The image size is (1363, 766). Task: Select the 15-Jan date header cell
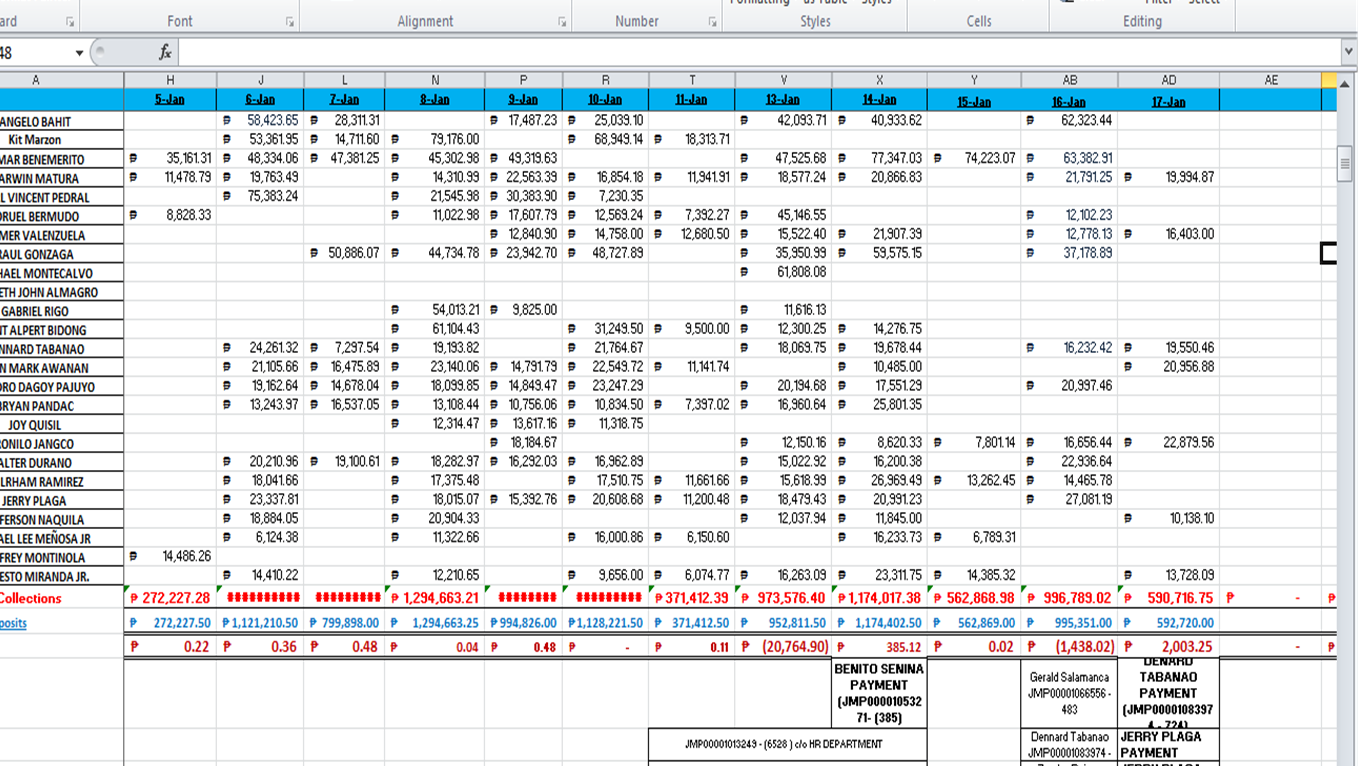pyautogui.click(x=974, y=102)
